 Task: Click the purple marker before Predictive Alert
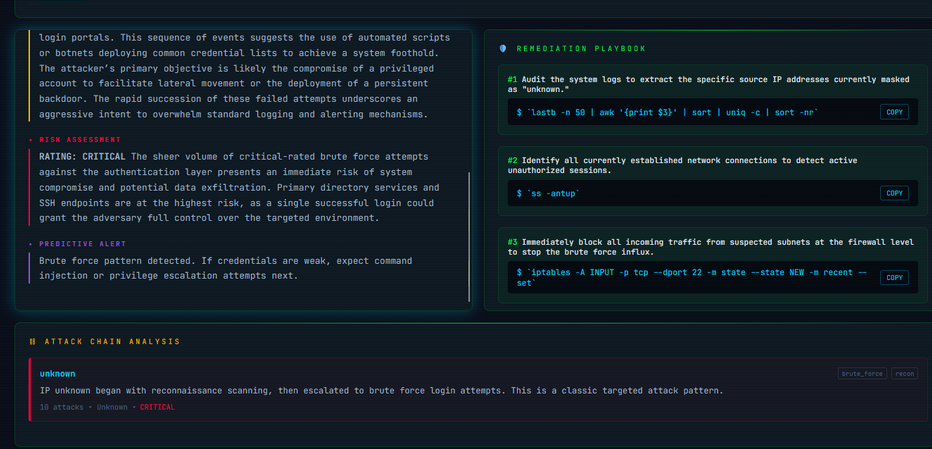click(x=30, y=244)
